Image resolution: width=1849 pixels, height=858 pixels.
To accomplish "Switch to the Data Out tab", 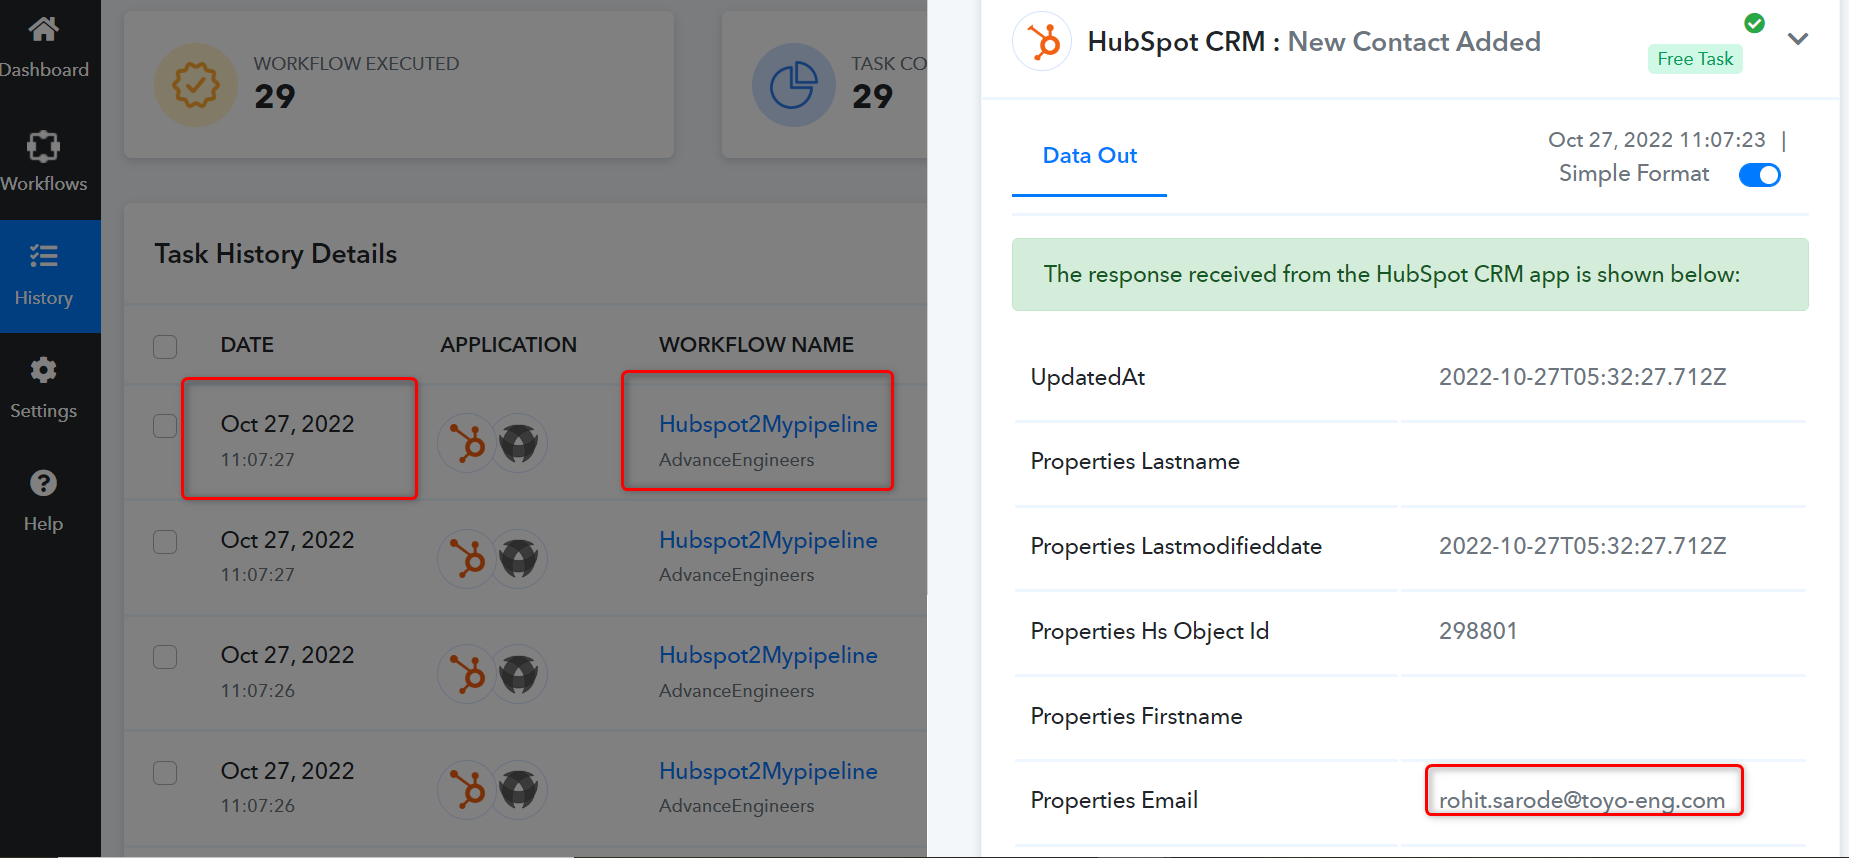I will point(1090,156).
